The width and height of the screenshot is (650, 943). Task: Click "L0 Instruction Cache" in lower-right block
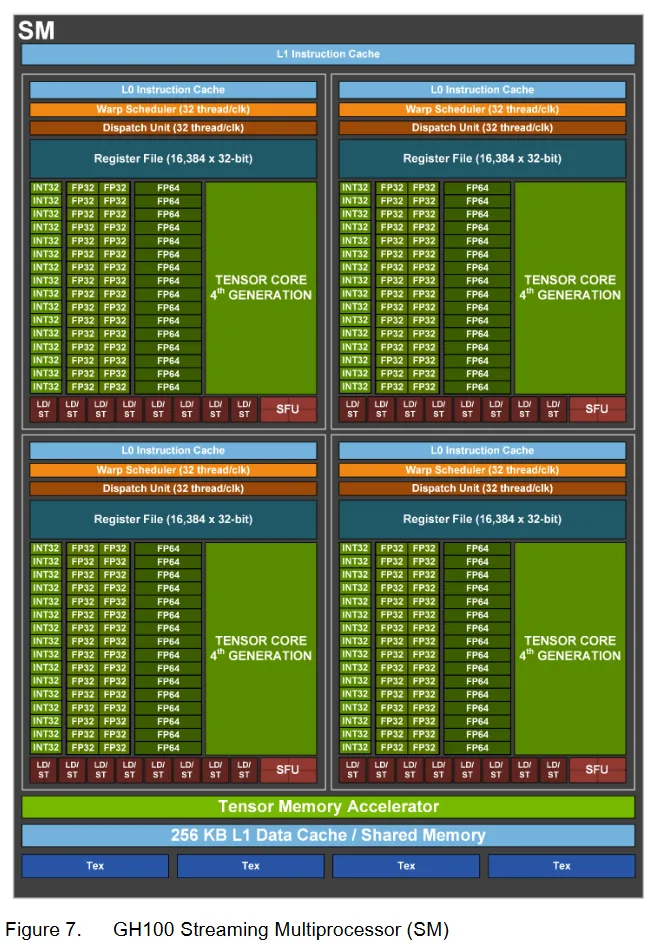[482, 450]
